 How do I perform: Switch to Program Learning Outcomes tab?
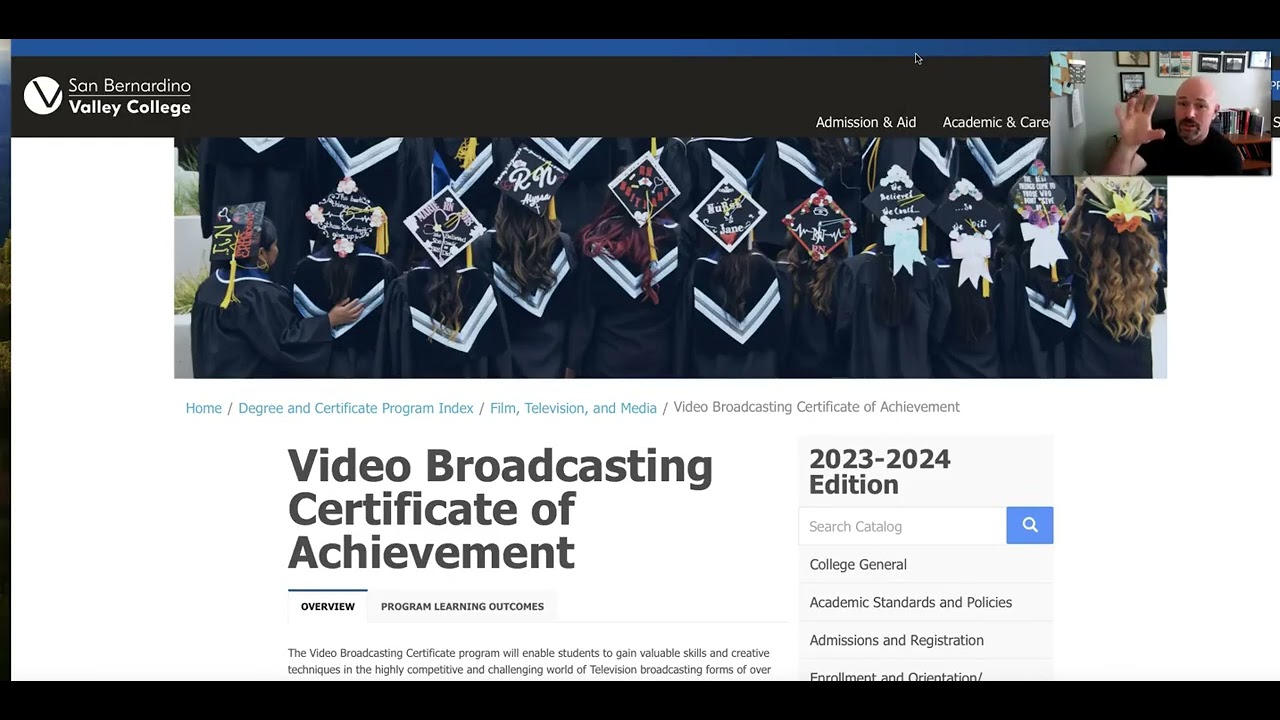[x=462, y=606]
